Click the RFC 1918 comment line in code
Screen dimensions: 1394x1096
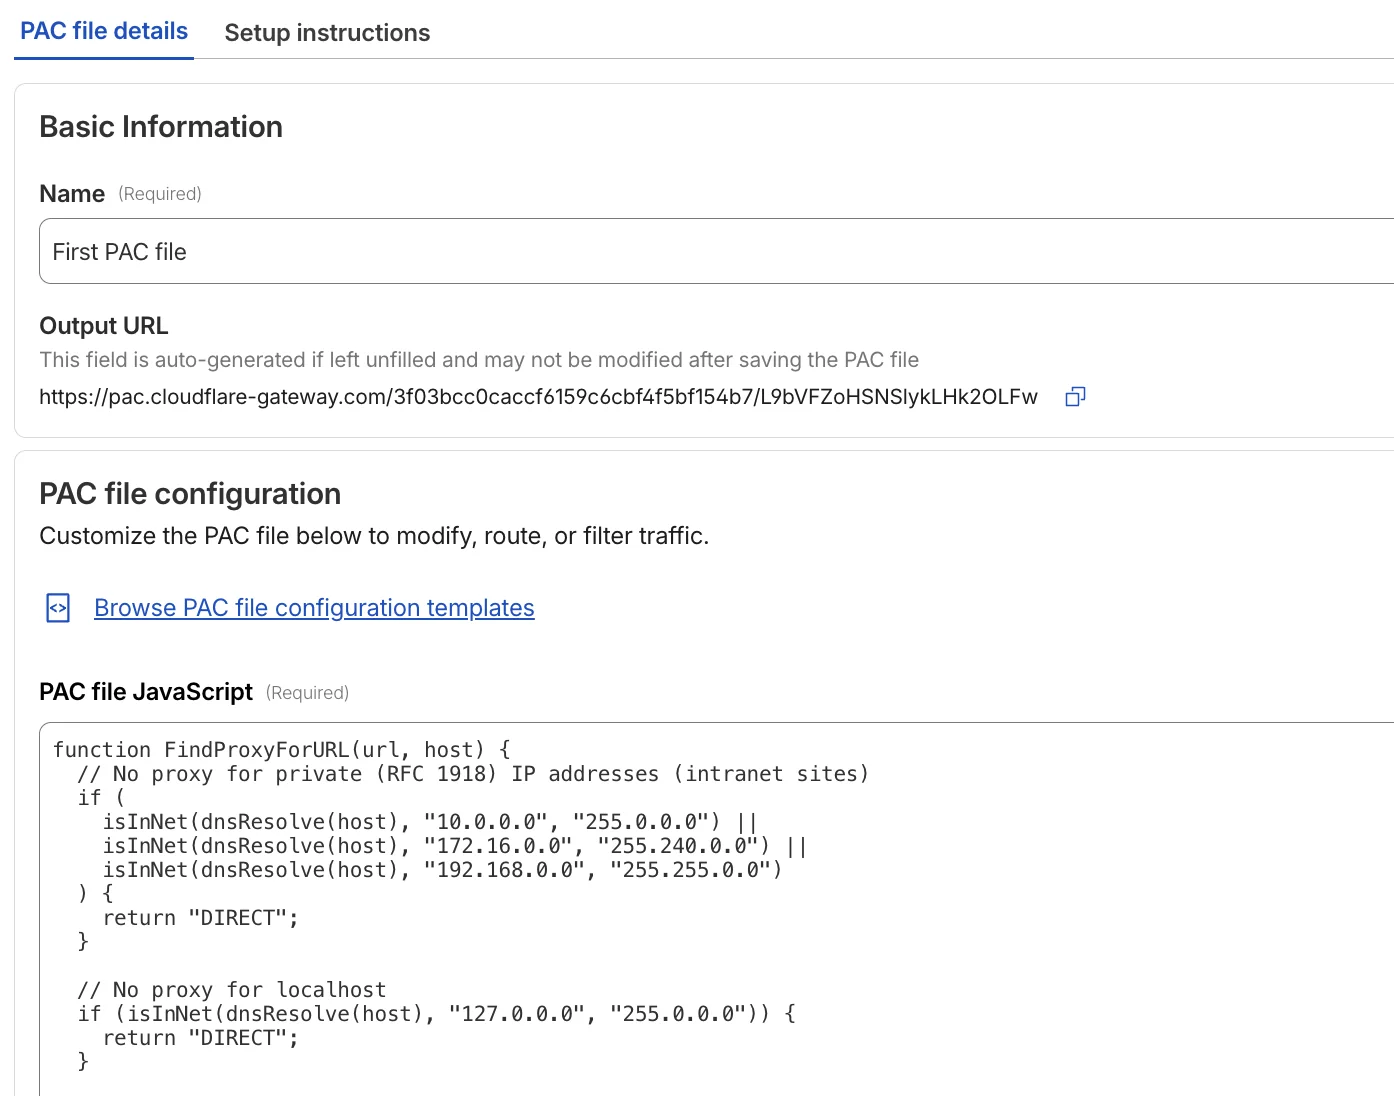coord(472,774)
